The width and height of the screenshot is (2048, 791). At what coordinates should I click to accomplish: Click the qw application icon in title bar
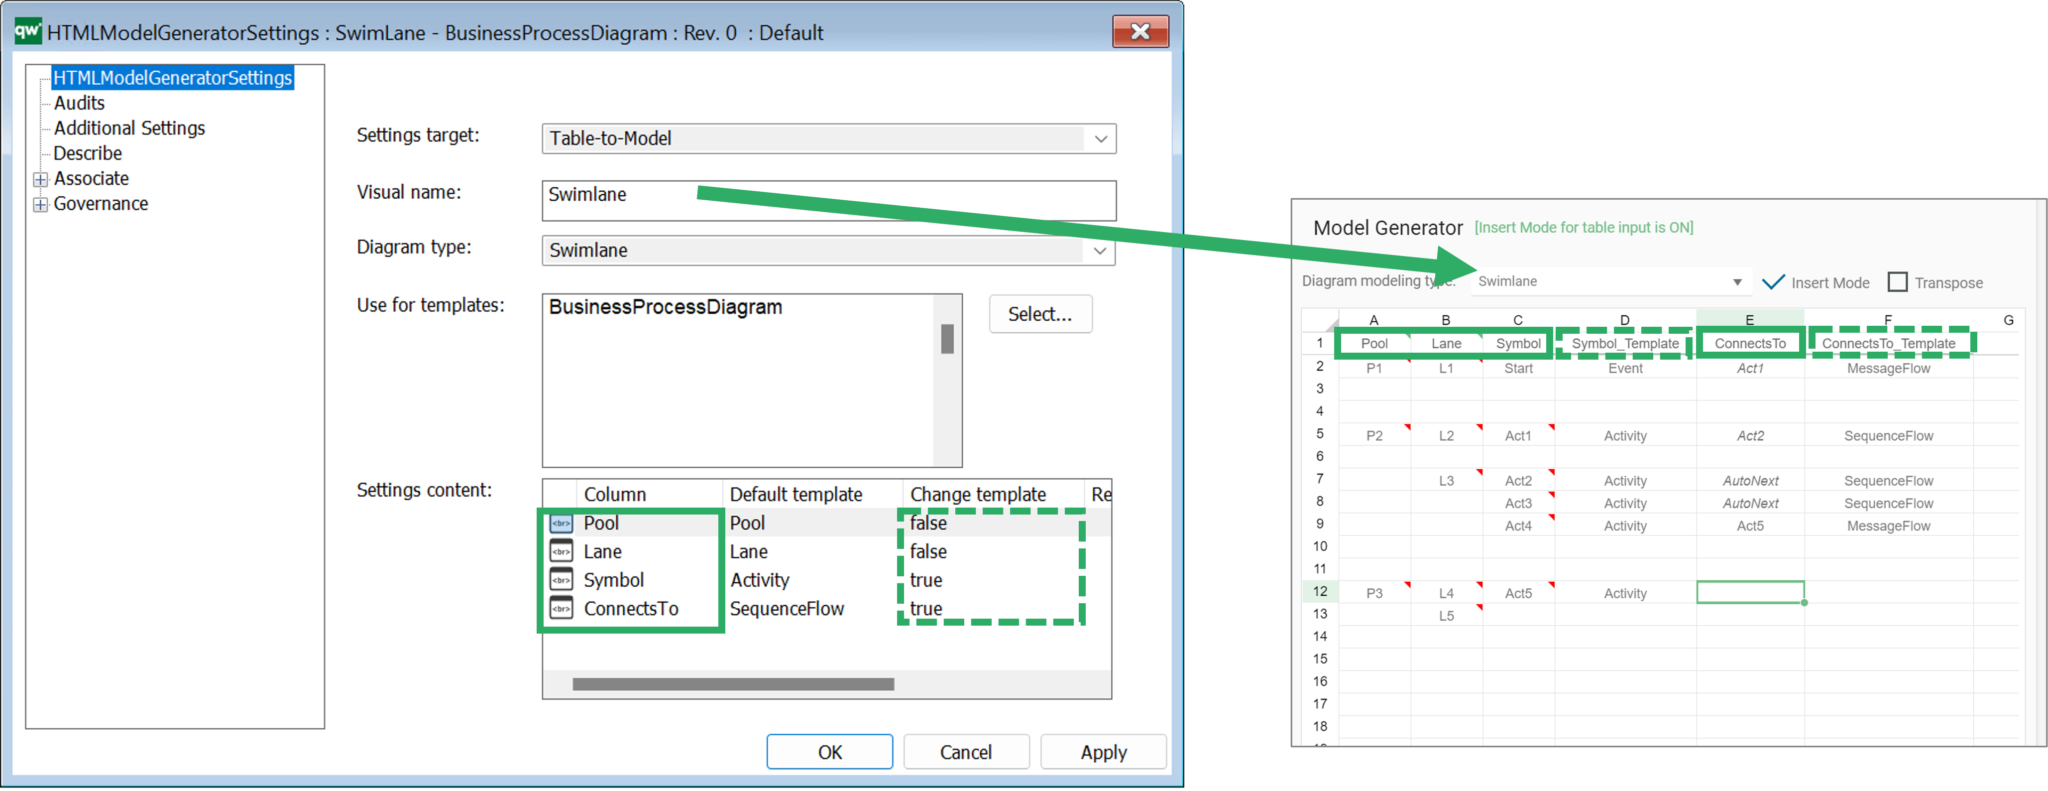point(28,31)
